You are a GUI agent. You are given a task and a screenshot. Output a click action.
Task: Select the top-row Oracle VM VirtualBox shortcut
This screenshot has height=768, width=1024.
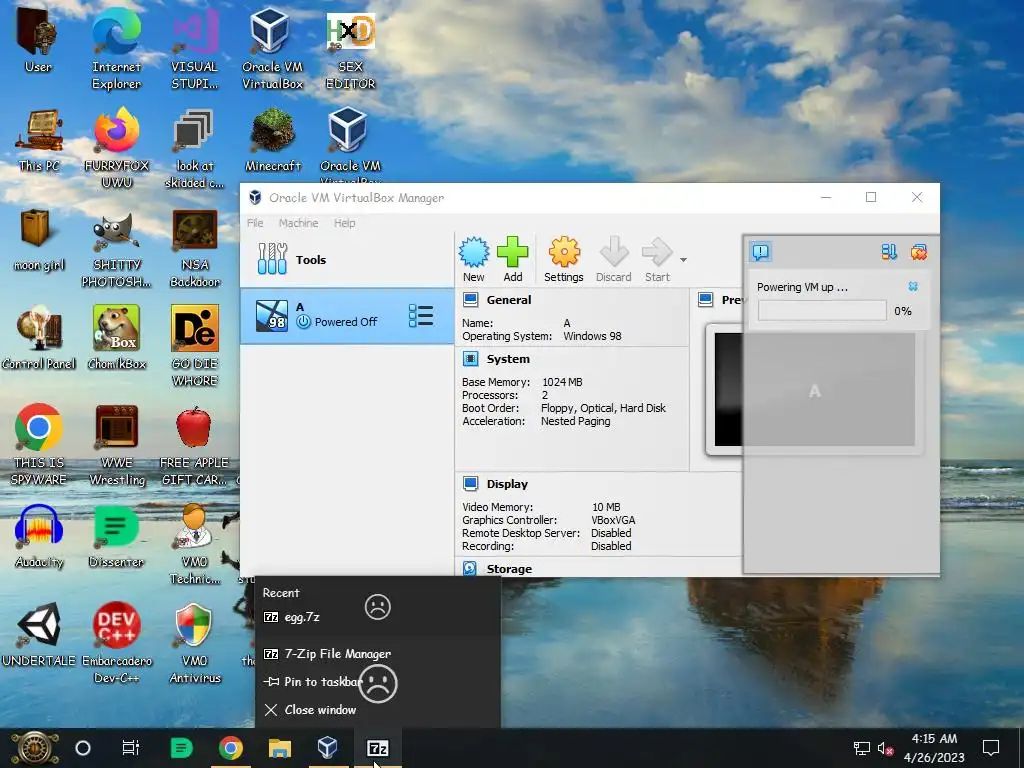click(272, 49)
